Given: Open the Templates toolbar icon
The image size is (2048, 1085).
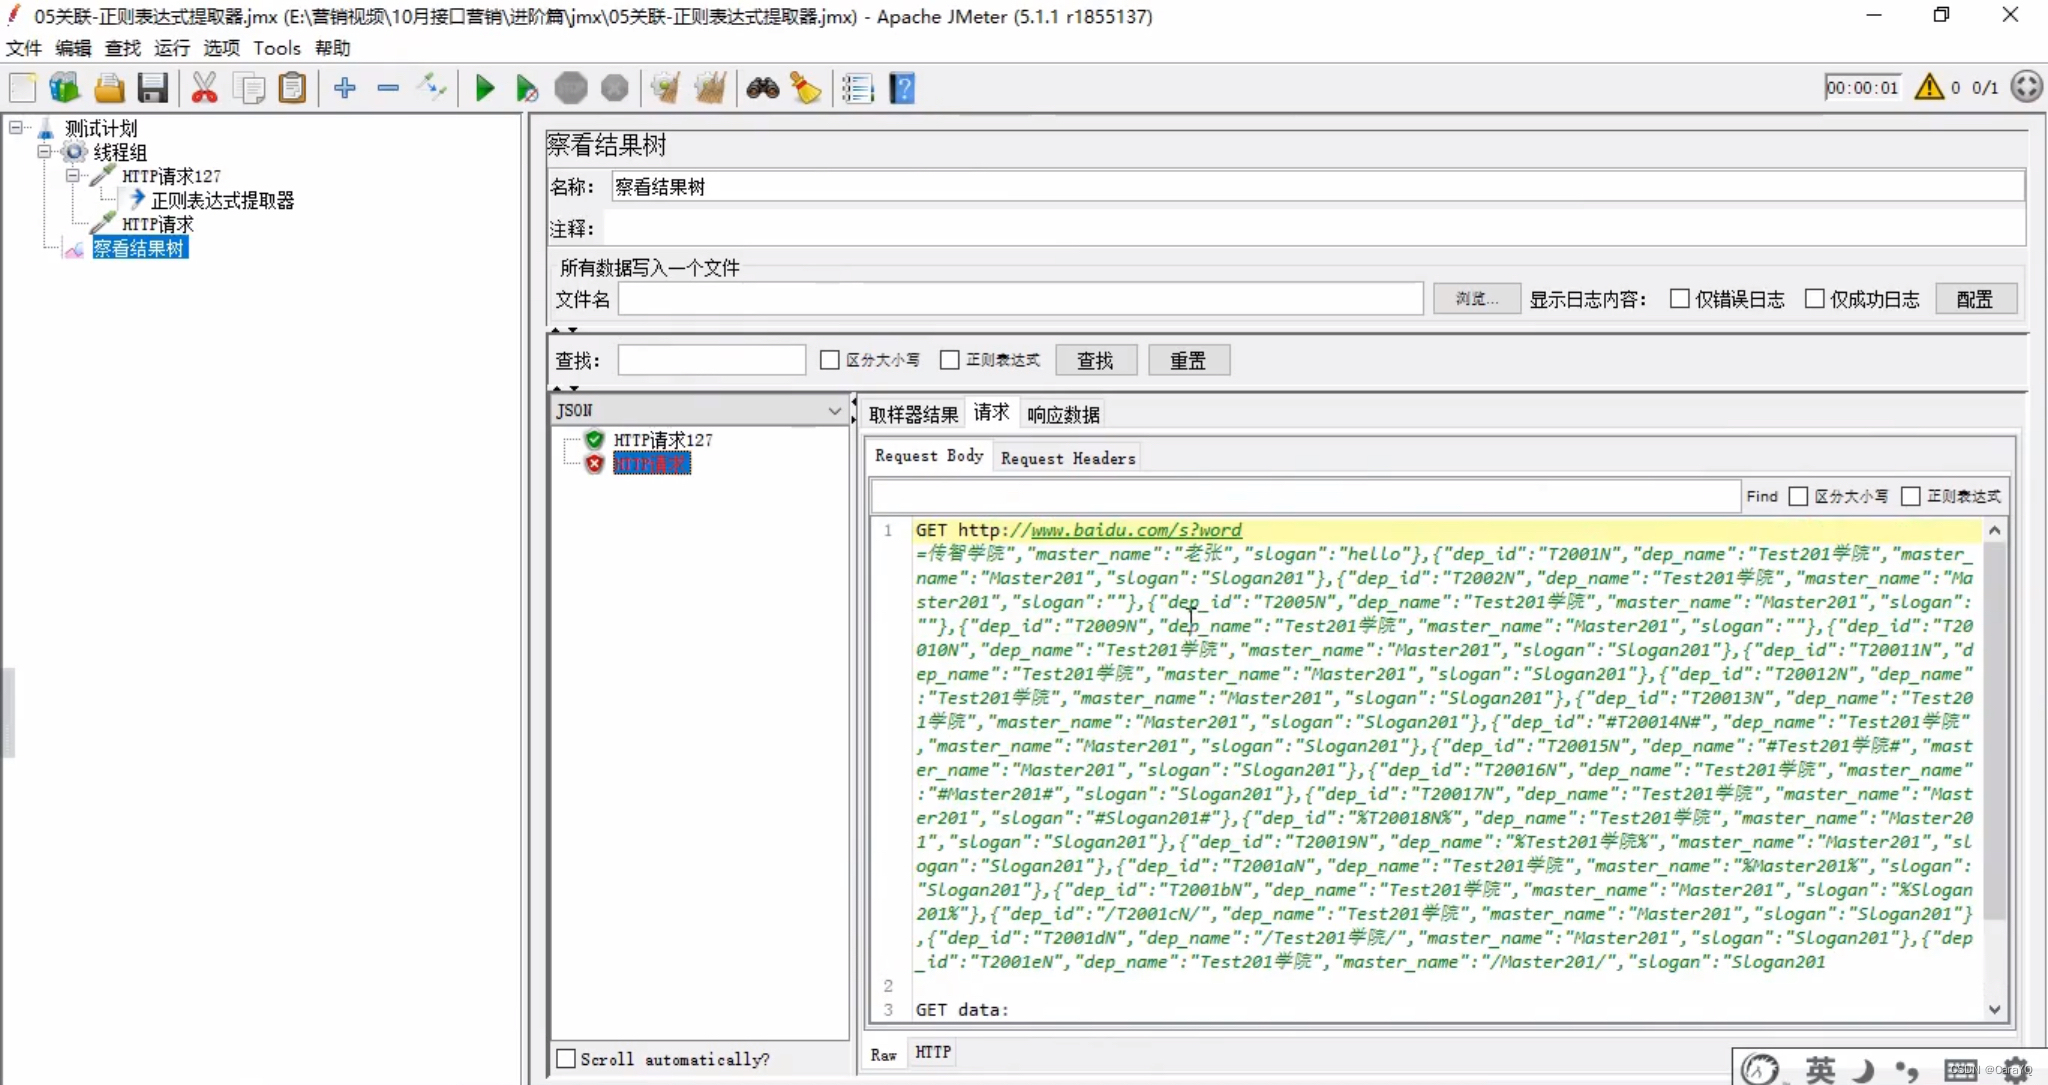Looking at the screenshot, I should click(x=65, y=88).
